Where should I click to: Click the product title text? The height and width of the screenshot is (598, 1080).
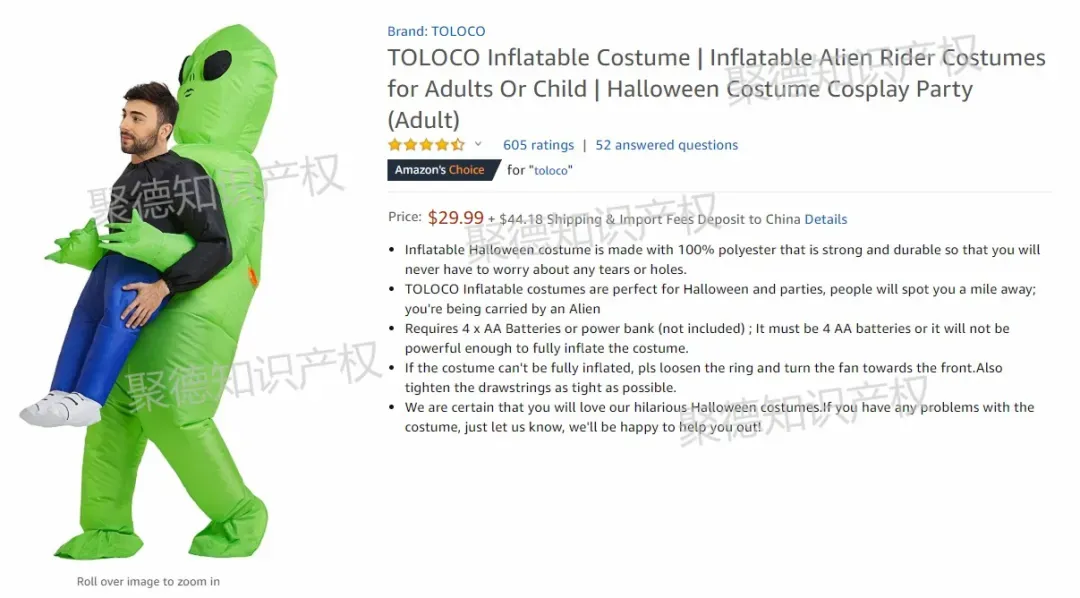(716, 88)
